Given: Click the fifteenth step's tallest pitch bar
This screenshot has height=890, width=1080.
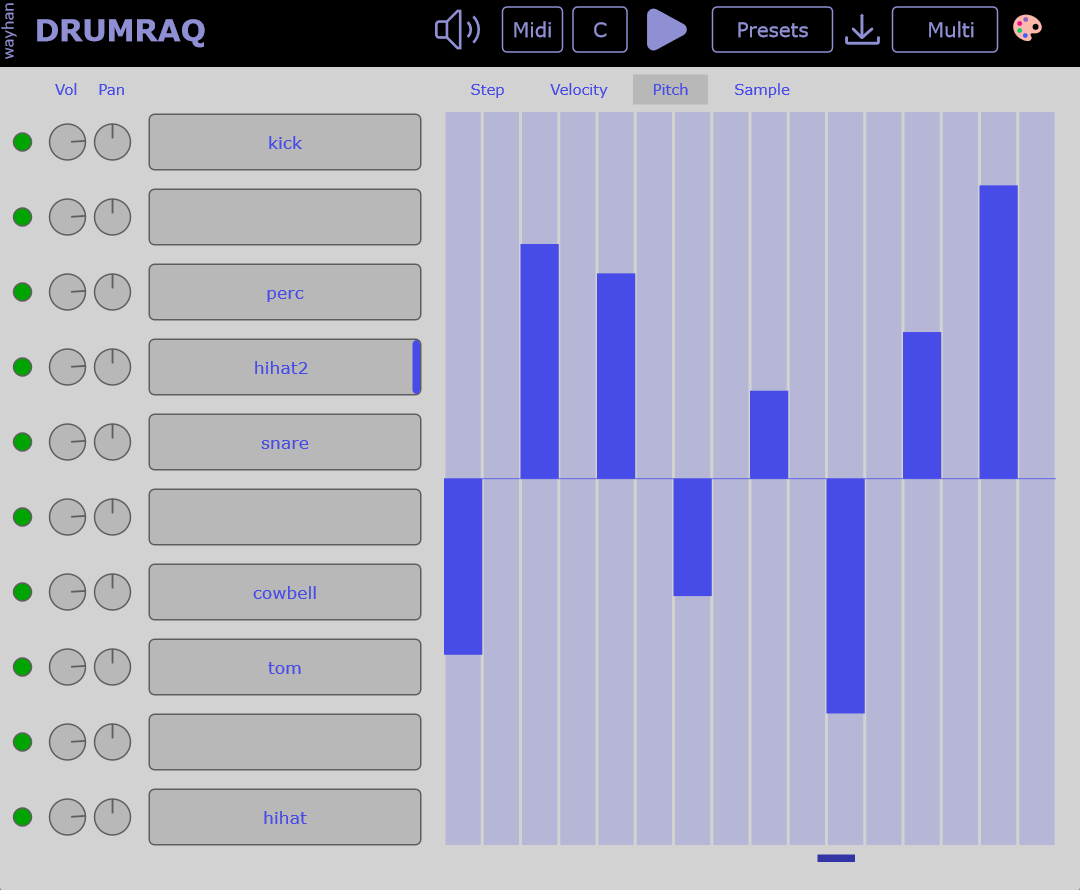Looking at the screenshot, I should pyautogui.click(x=998, y=332).
